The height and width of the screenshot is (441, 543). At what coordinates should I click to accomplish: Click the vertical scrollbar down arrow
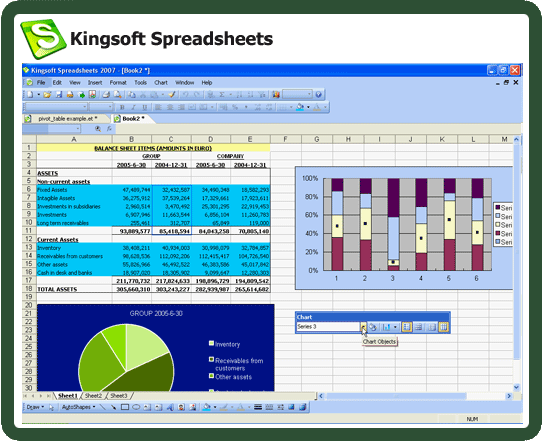(x=516, y=387)
